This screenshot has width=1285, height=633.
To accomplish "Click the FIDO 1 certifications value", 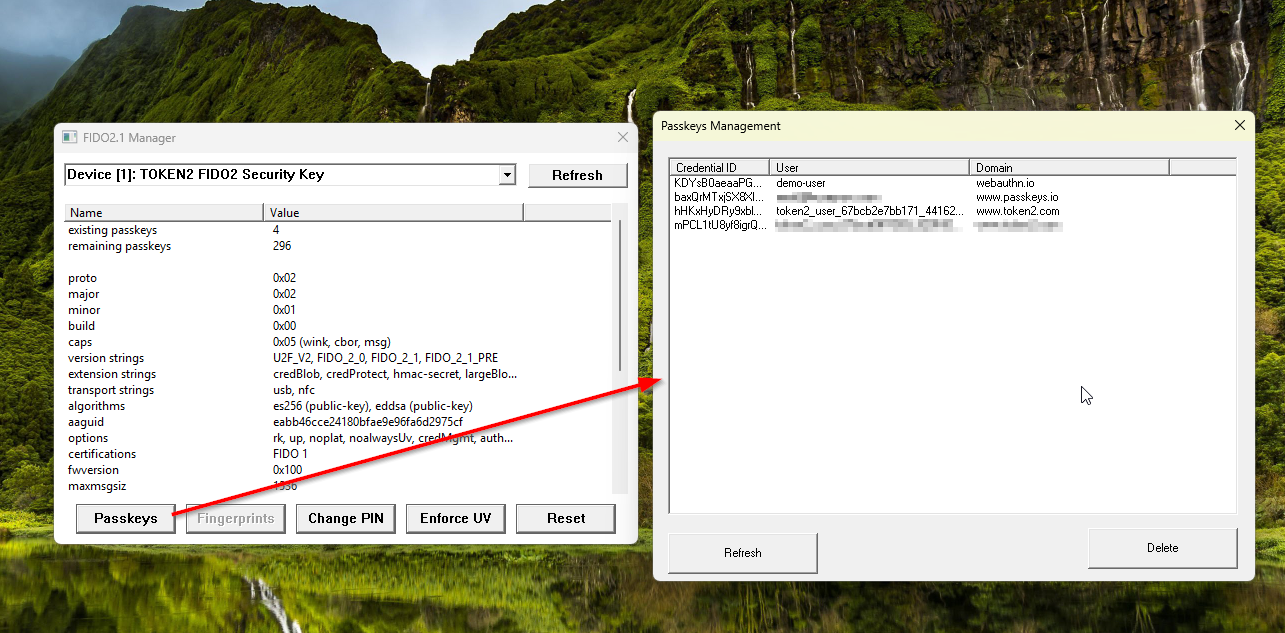I will pos(290,454).
